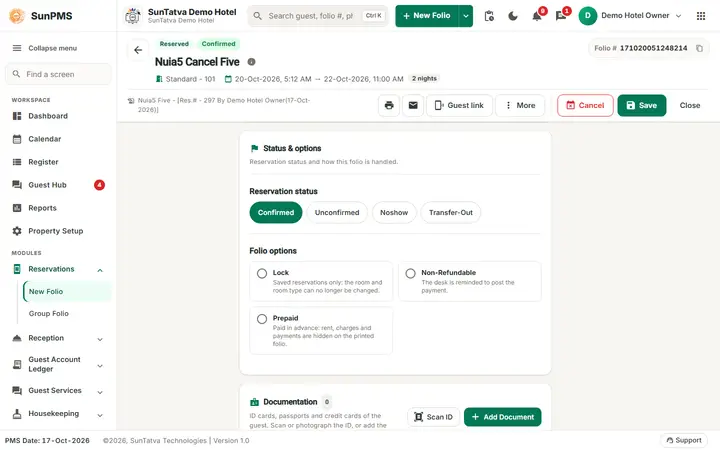
Task: Open the New Folio dropdown arrow
Action: 466,16
